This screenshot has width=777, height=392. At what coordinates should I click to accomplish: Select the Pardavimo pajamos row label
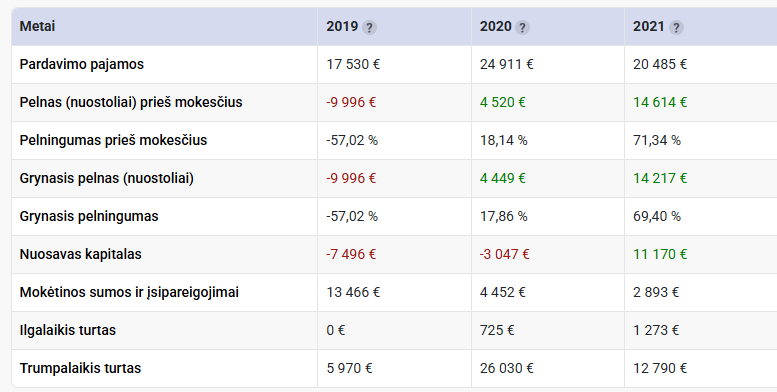(82, 64)
